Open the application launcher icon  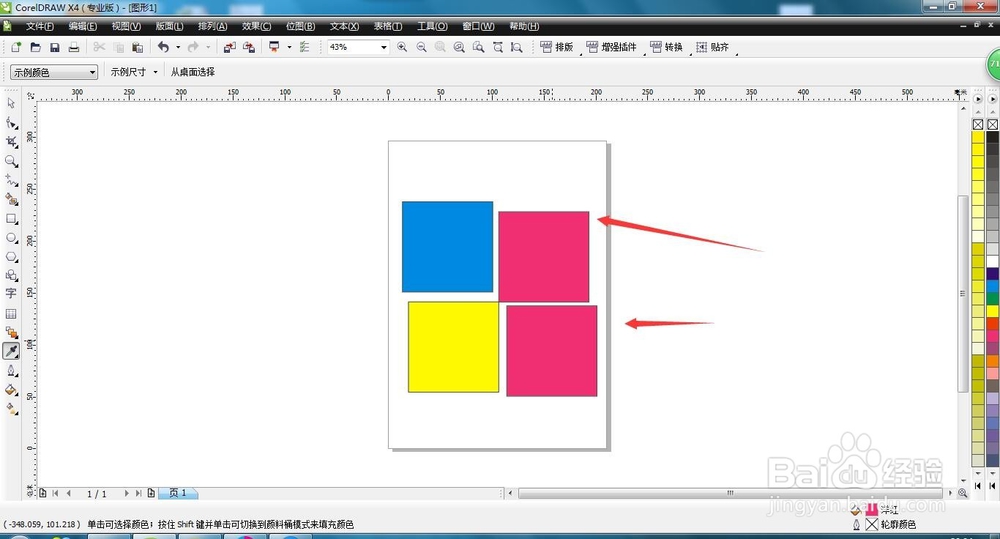pyautogui.click(x=274, y=47)
